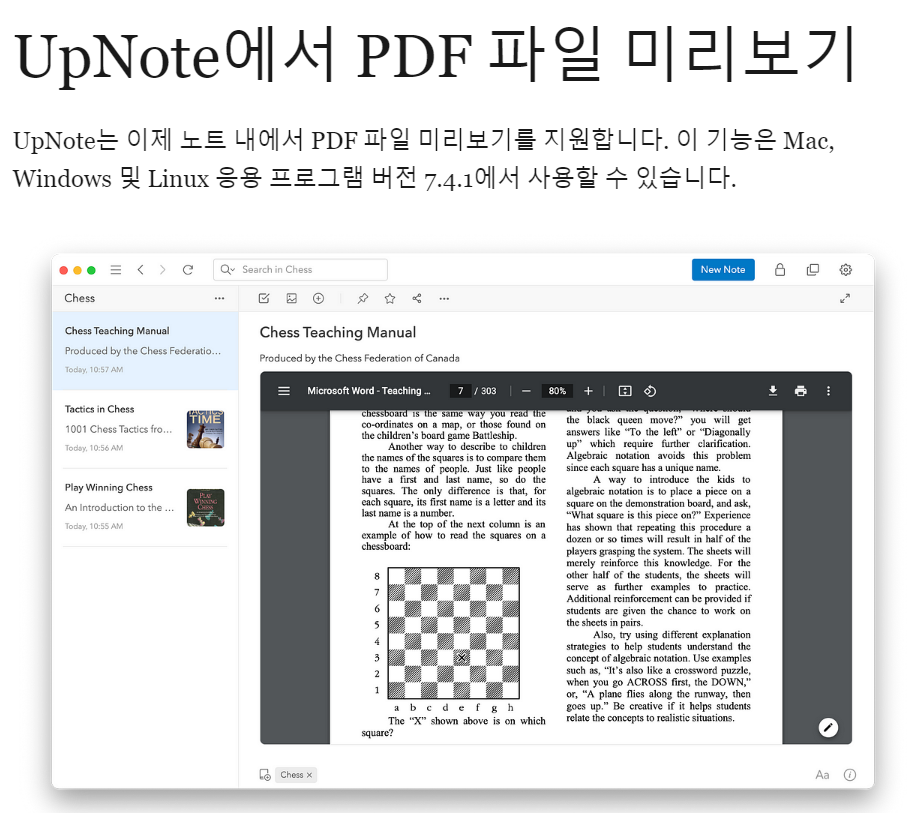Screen dimensions: 921x813
Task: Open the settings gear icon
Action: [x=845, y=270]
